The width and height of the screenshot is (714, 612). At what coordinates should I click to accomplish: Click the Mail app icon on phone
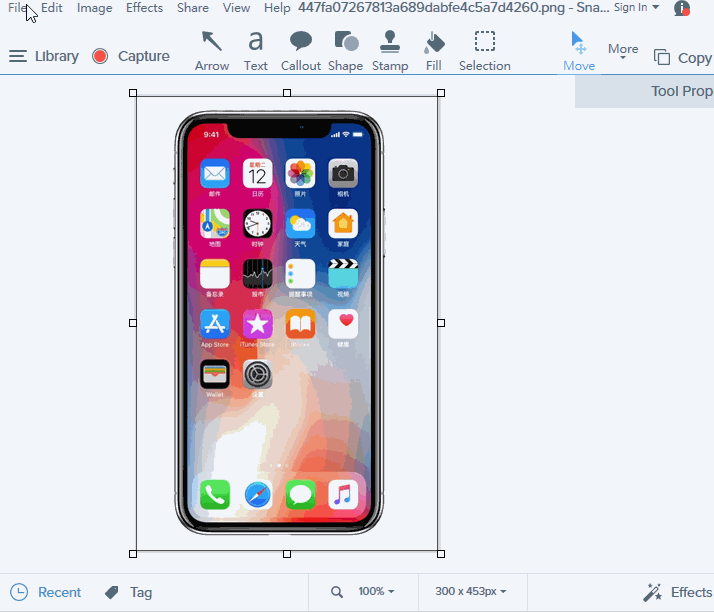point(215,173)
